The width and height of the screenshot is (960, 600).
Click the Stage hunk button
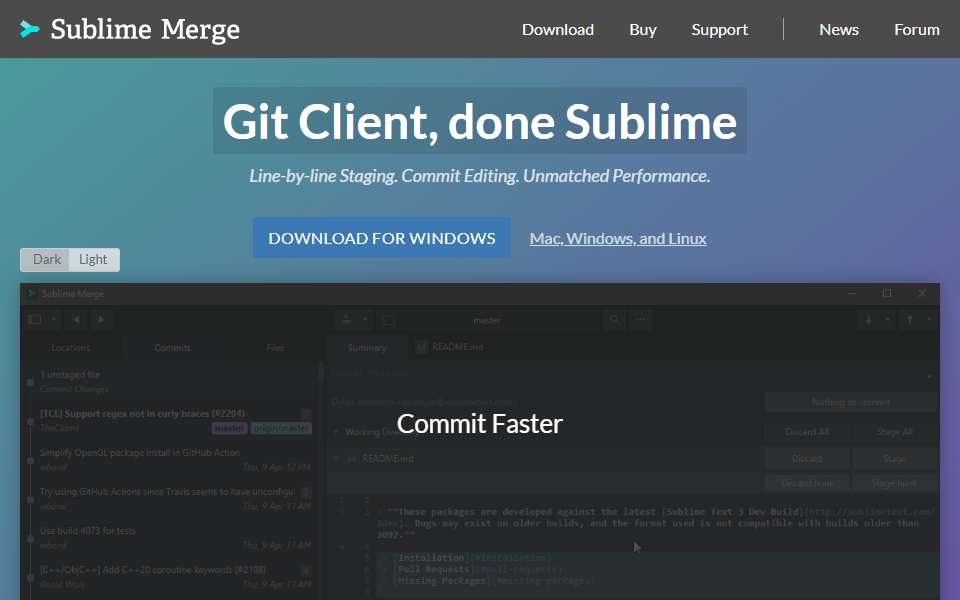(894, 484)
